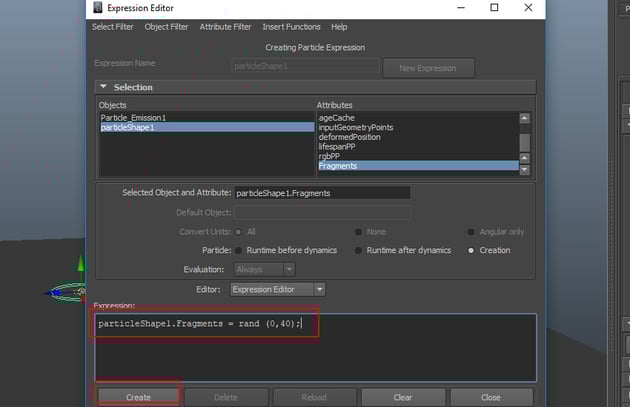Open the Editor dropdown list
Image resolution: width=630 pixels, height=407 pixels.
(278, 289)
